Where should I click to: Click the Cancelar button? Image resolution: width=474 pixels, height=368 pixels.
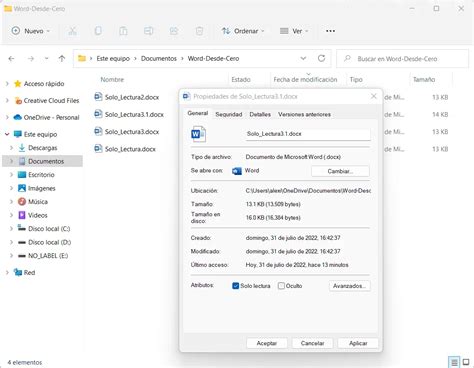[312, 343]
